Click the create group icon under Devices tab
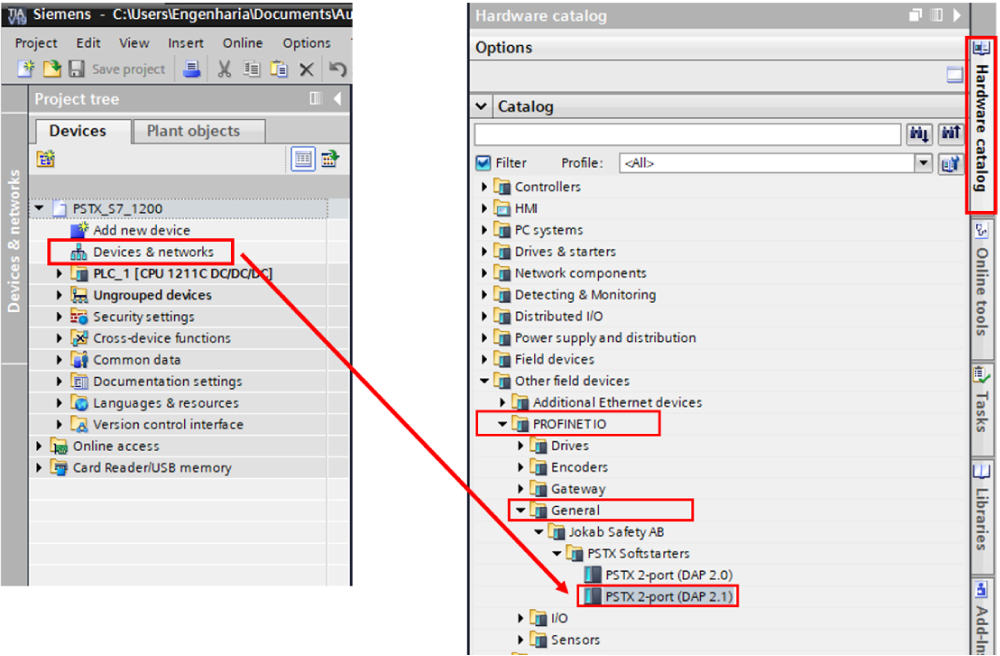 tap(45, 159)
